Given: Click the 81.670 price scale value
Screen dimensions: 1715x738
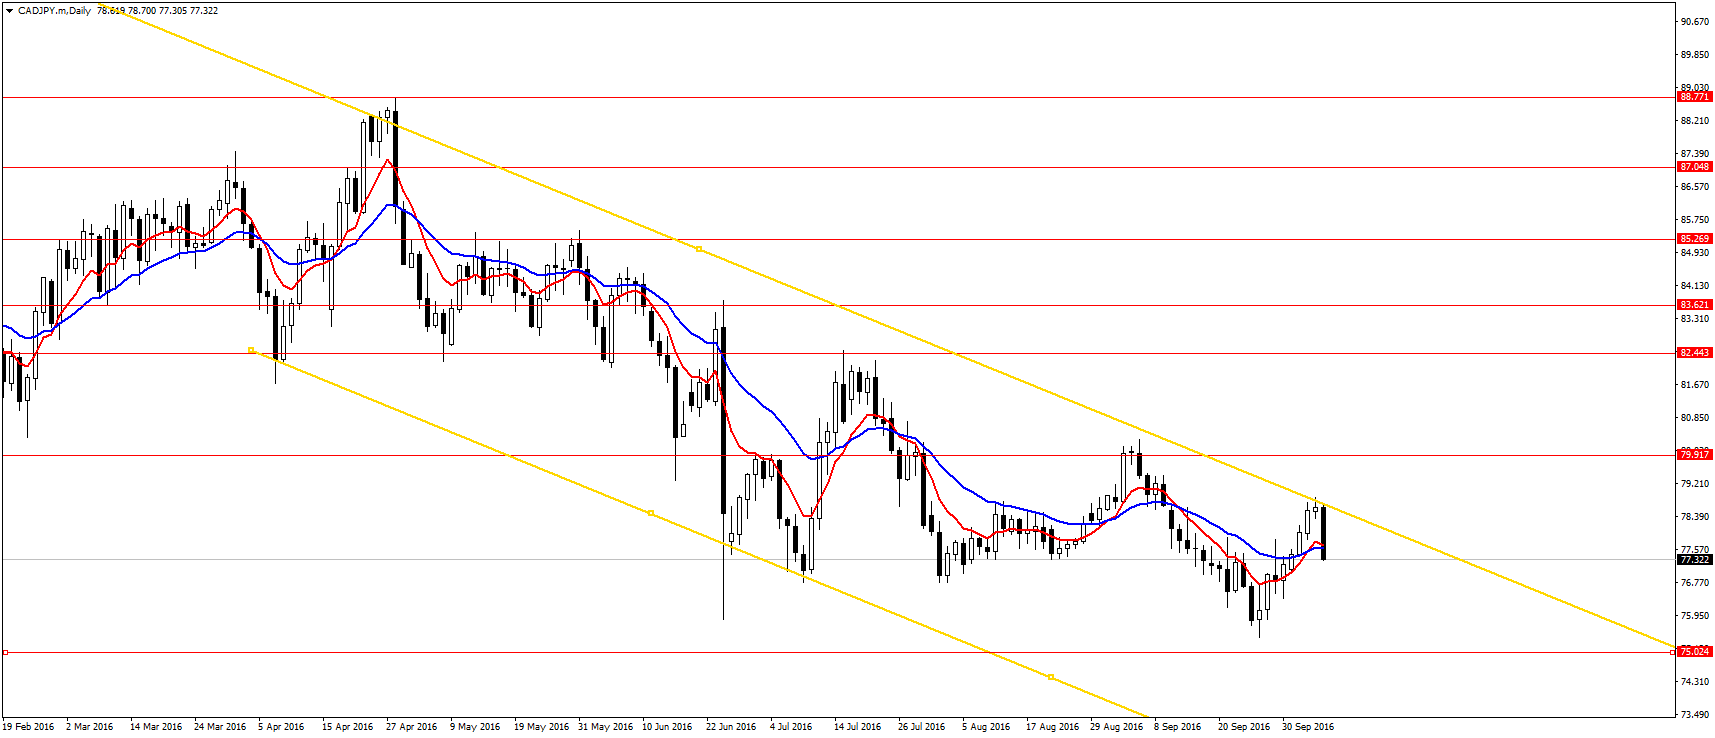Looking at the screenshot, I should pyautogui.click(x=1695, y=385).
